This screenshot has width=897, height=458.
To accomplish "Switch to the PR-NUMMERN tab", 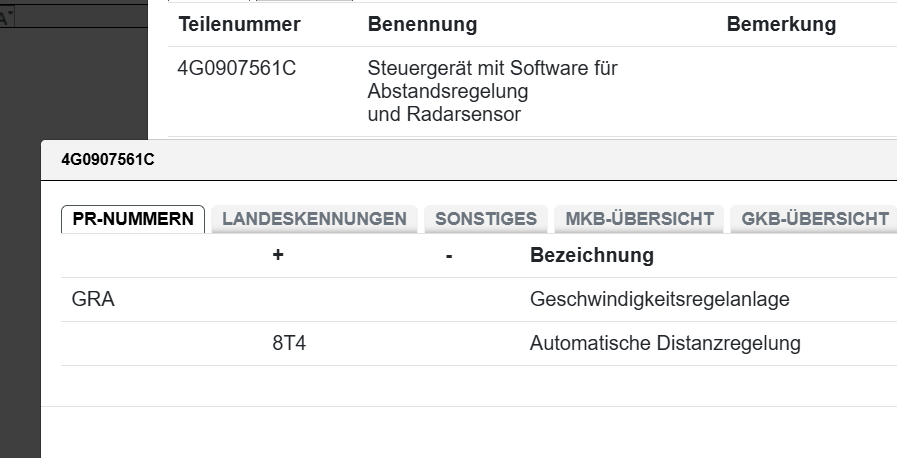I will [133, 219].
